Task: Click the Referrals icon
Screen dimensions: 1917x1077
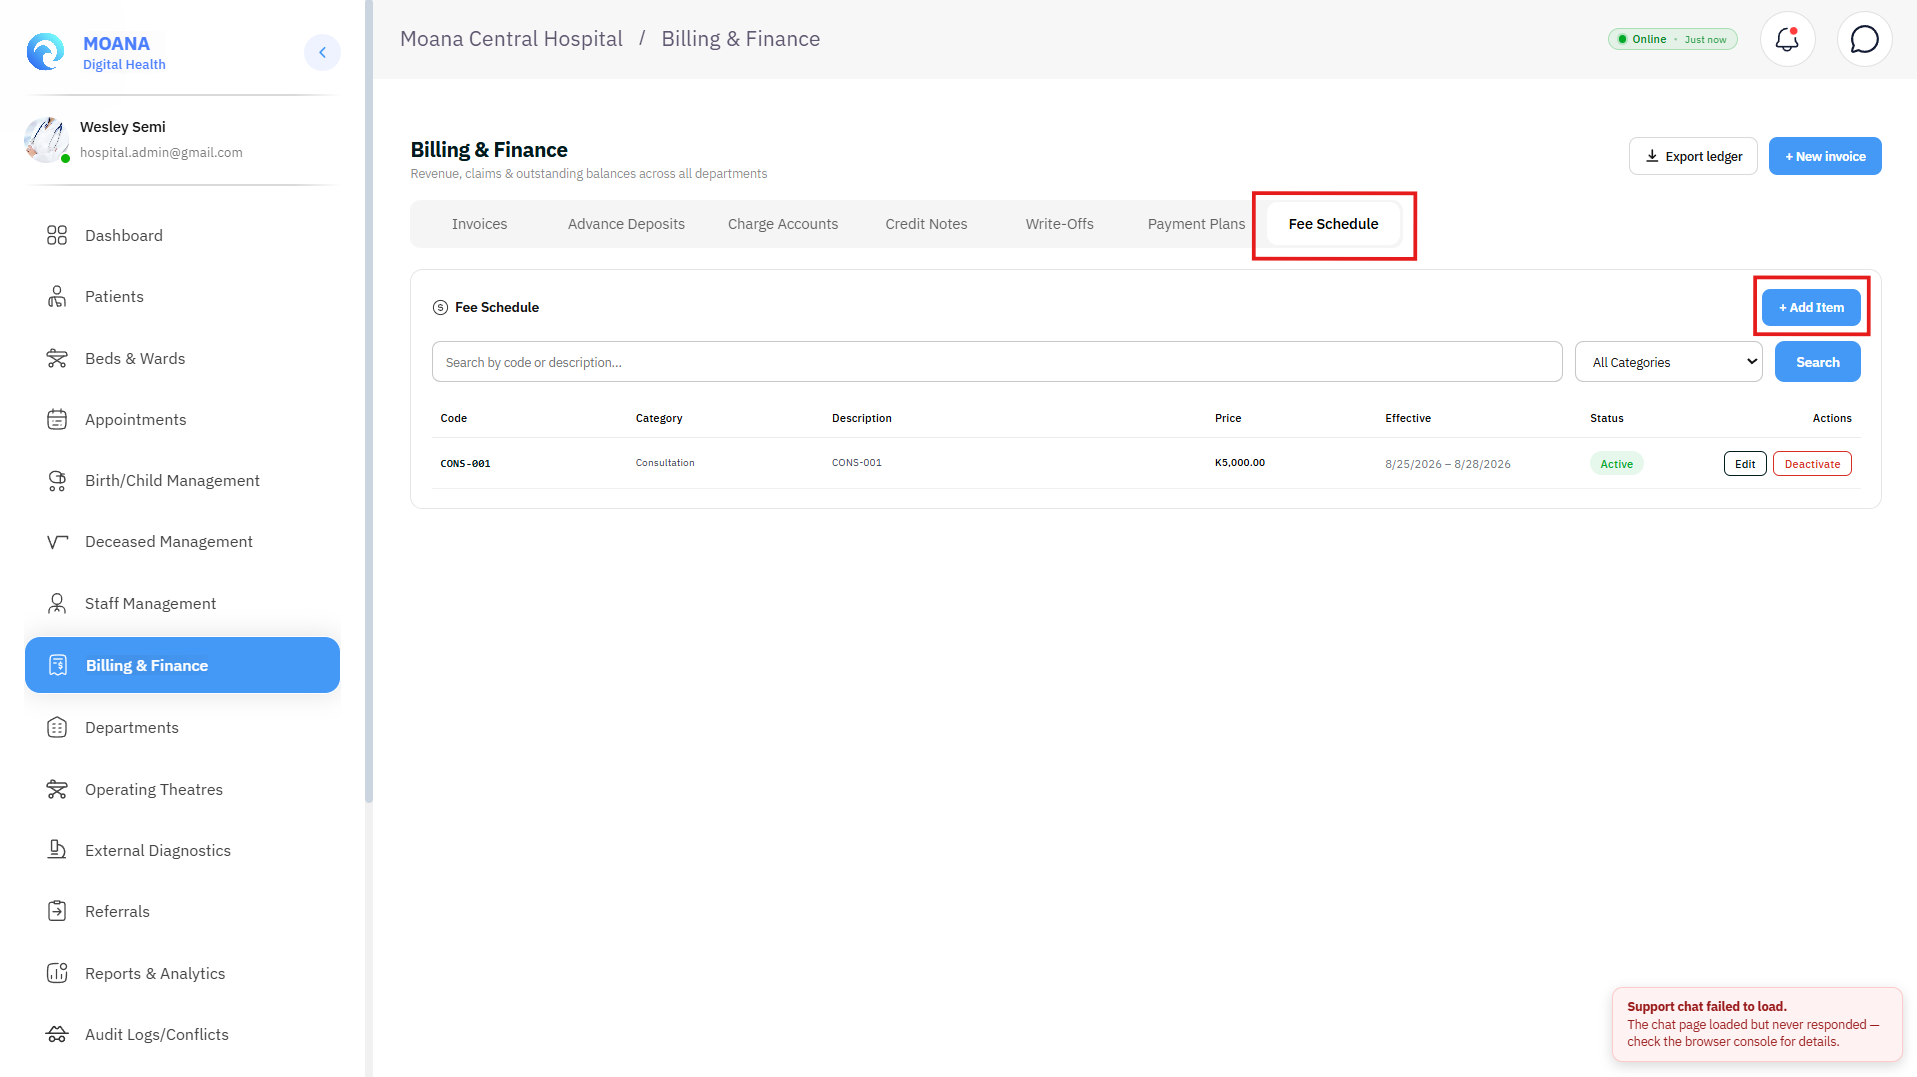Action: click(57, 911)
